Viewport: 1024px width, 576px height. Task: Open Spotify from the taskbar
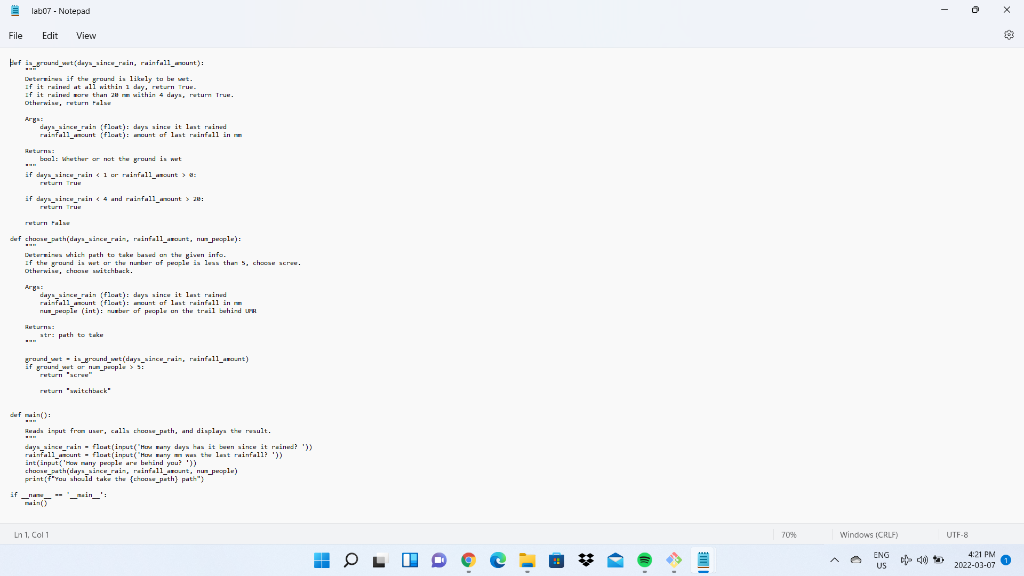(x=644, y=560)
